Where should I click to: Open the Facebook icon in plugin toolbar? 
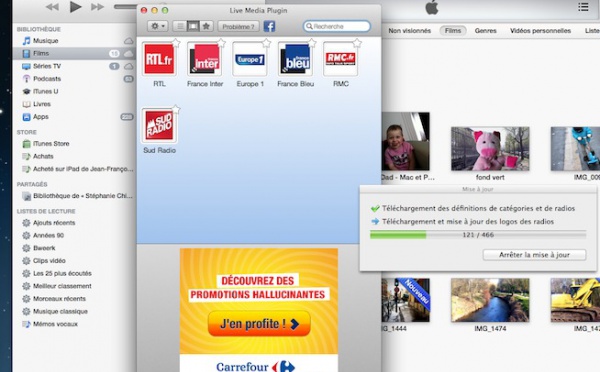(269, 26)
